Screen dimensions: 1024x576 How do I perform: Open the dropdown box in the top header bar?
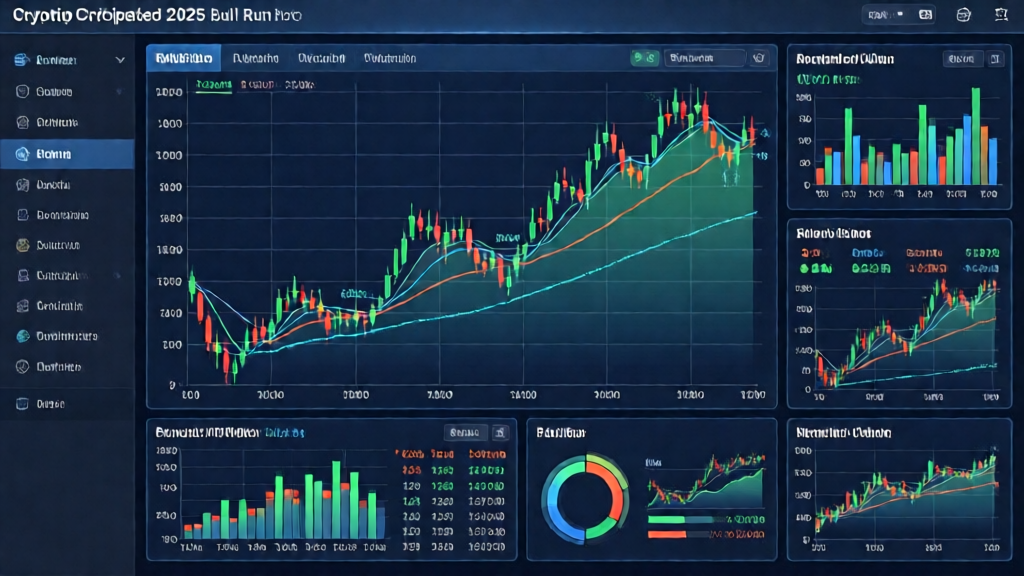pyautogui.click(x=887, y=15)
